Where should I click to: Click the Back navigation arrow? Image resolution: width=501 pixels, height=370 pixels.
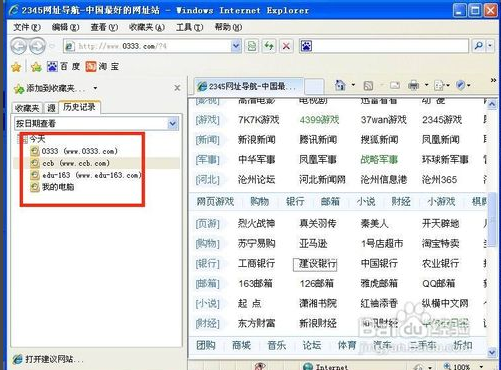coord(19,46)
